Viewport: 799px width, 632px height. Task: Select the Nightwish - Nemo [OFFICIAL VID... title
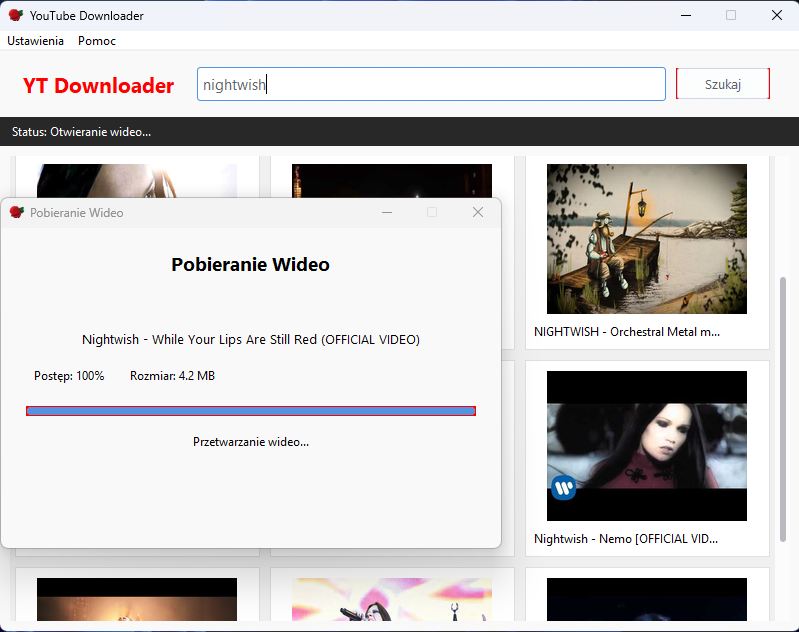[626, 539]
